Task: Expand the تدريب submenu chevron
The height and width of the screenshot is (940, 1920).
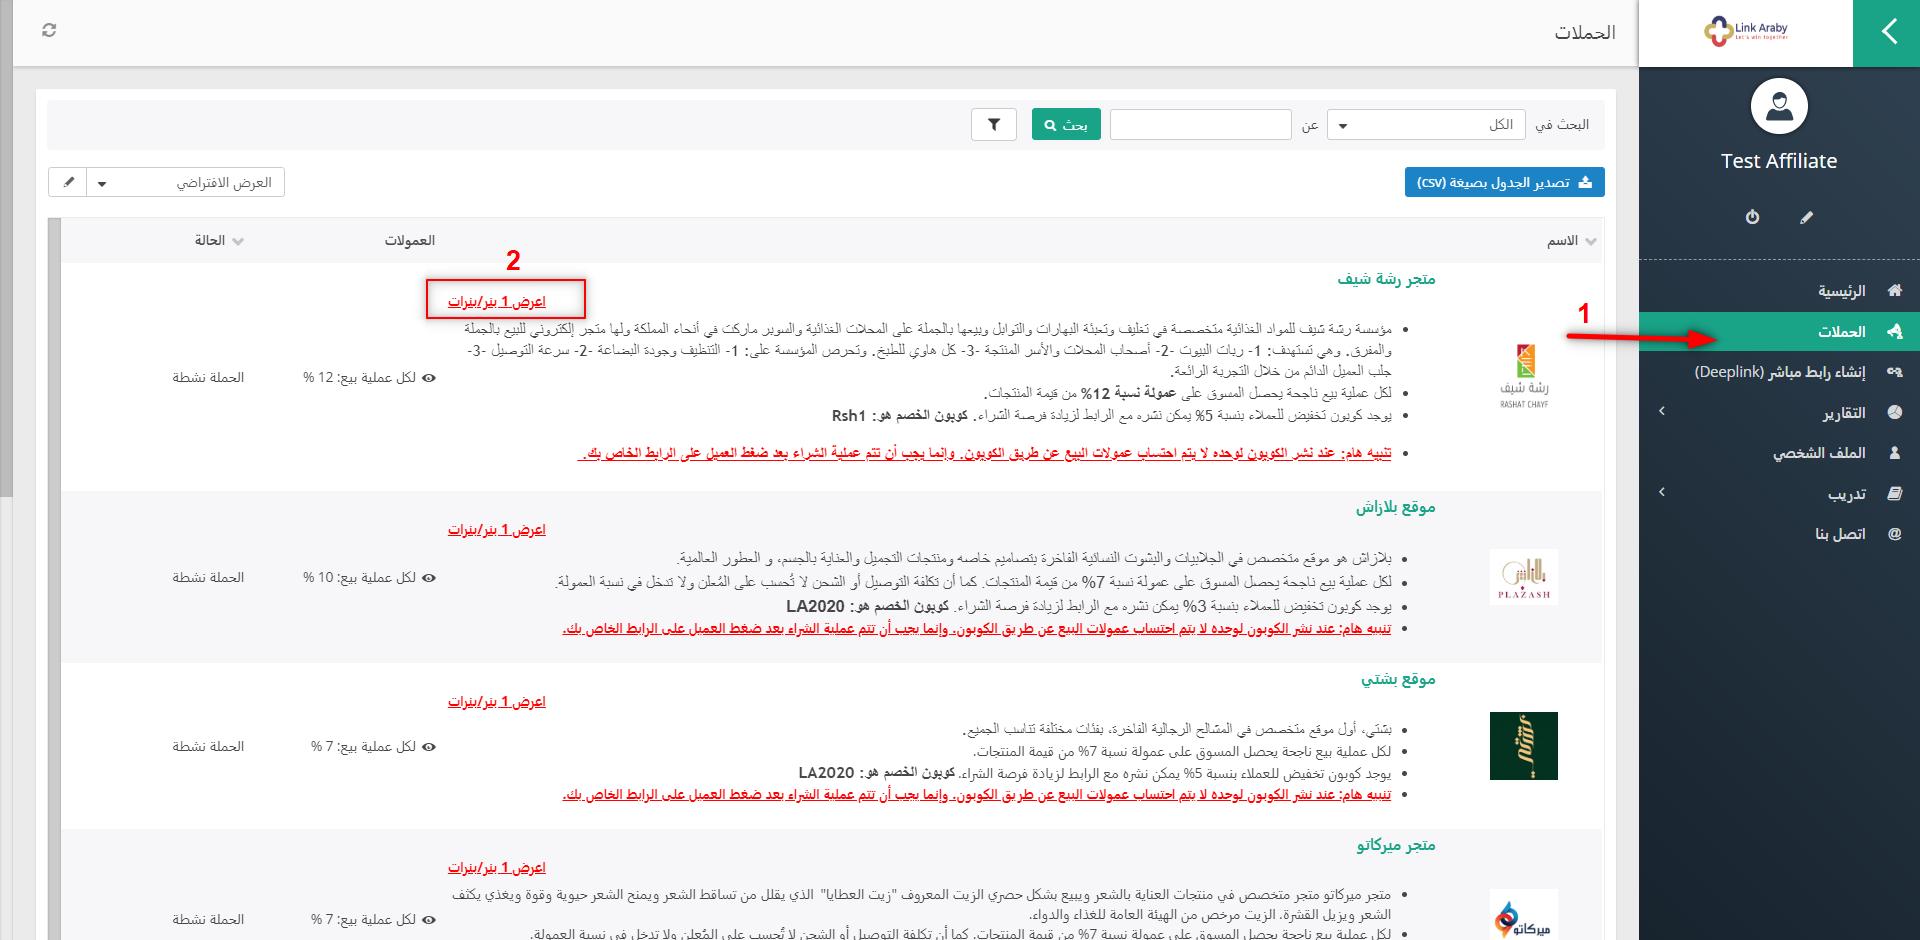Action: coord(1662,492)
